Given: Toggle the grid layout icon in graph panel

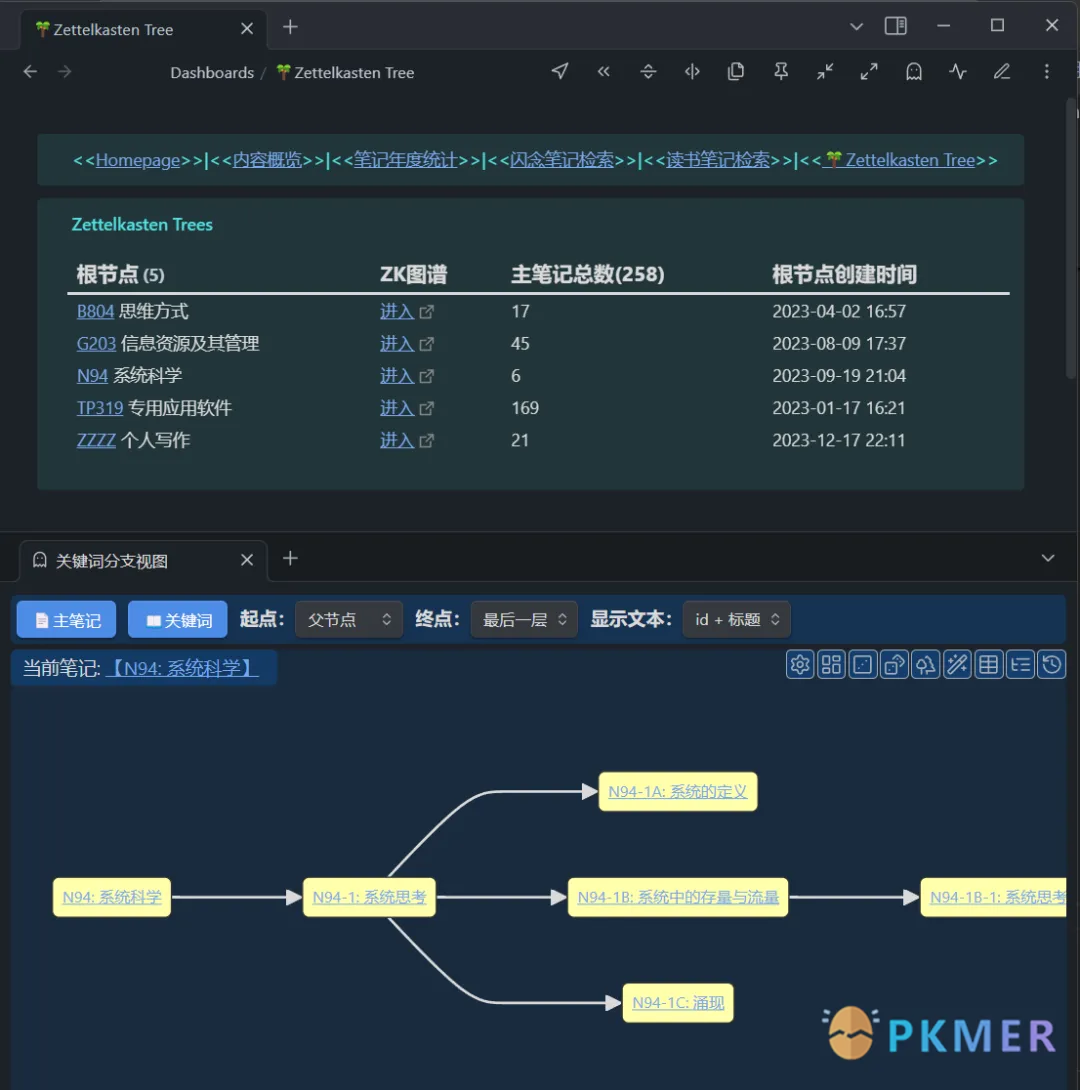Looking at the screenshot, I should tap(831, 664).
